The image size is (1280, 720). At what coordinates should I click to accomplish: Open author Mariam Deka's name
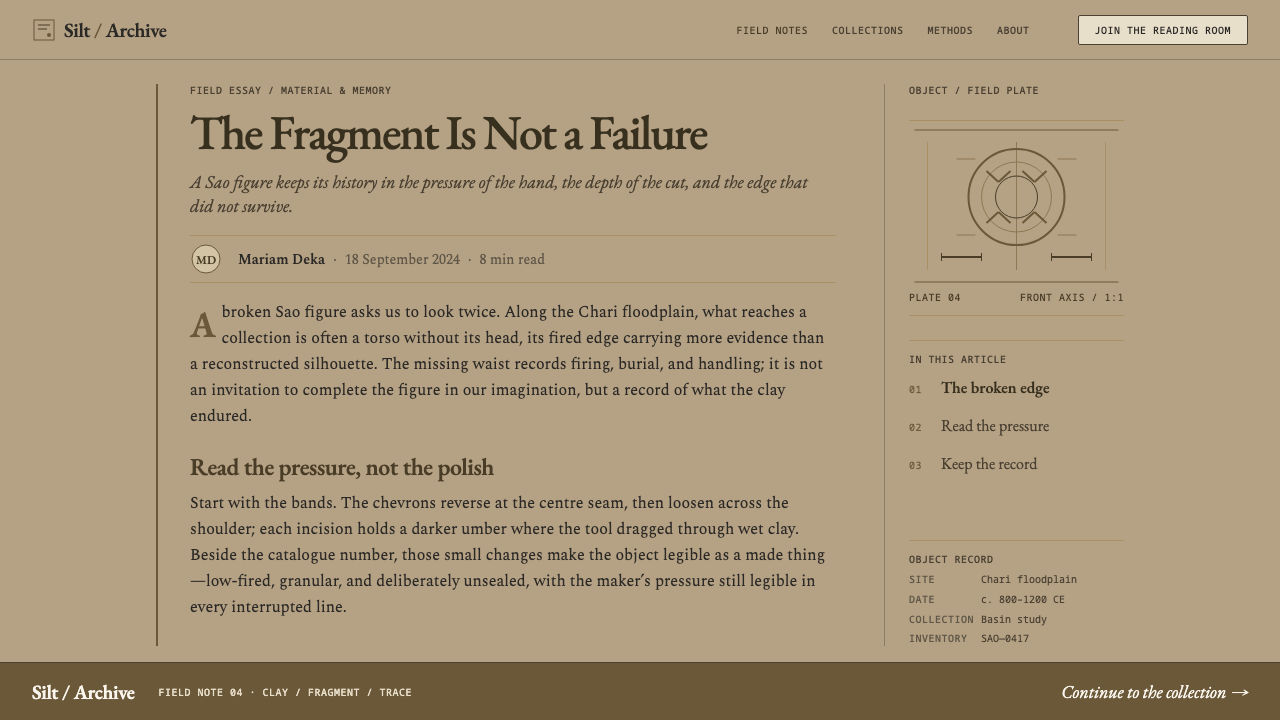pyautogui.click(x=281, y=259)
